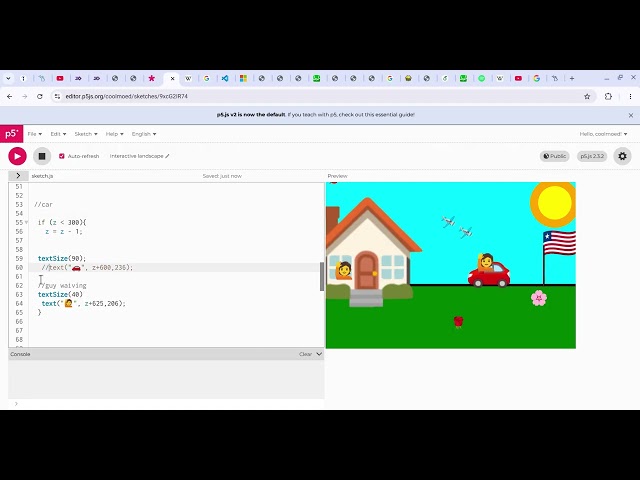The height and width of the screenshot is (480, 640).
Task: Expand the sketch files sidebar
Action: click(x=18, y=176)
